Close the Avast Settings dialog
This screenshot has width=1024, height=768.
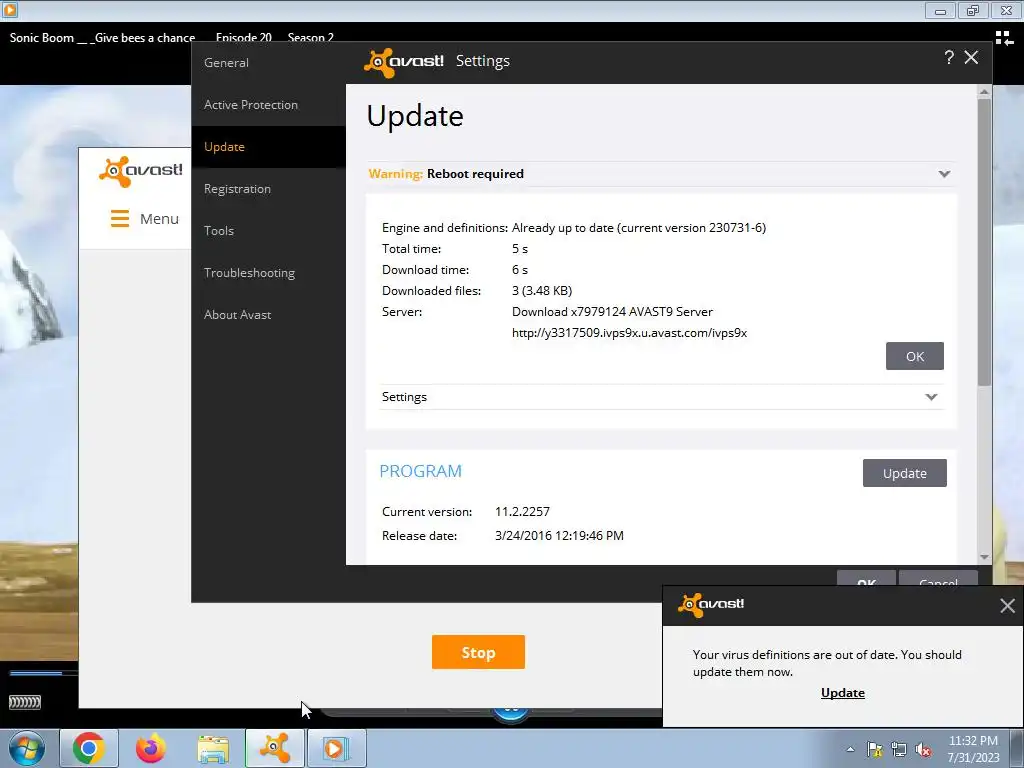coord(971,57)
